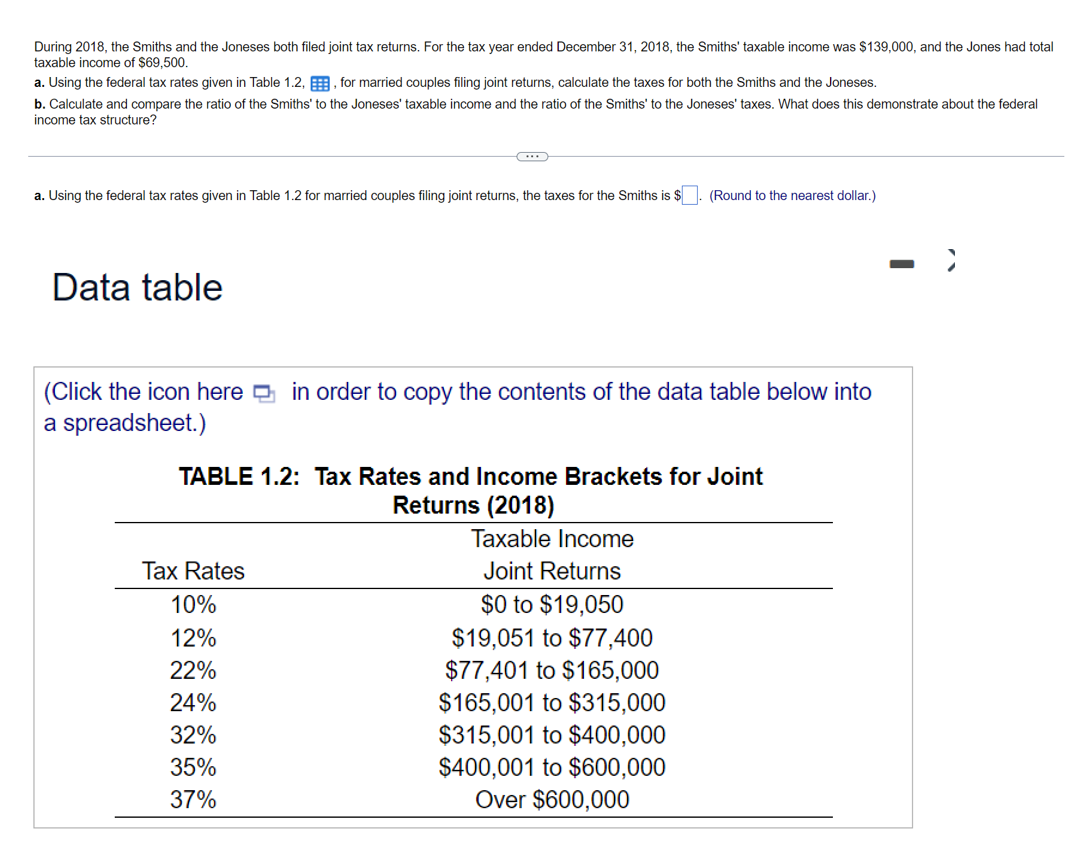This screenshot has width=1071, height=844.
Task: Open the Table 1.2 data table icon
Action: (x=320, y=83)
